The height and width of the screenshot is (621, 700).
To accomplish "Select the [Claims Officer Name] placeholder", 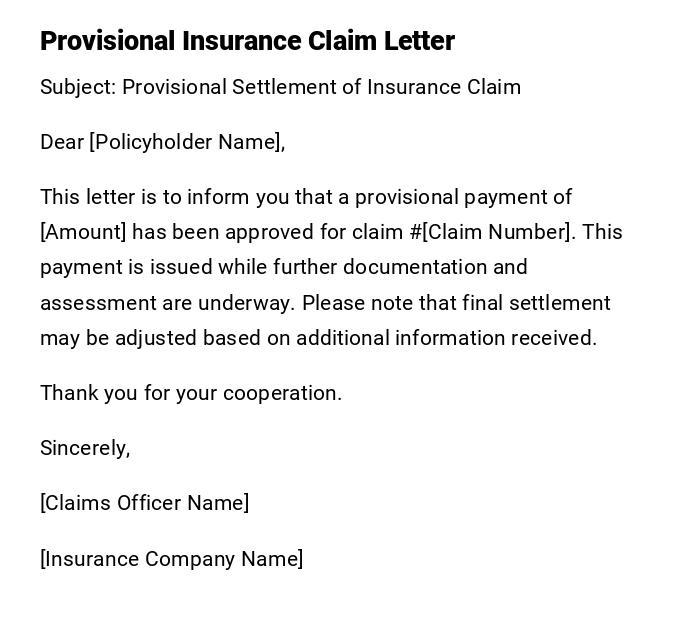I will coord(145,503).
